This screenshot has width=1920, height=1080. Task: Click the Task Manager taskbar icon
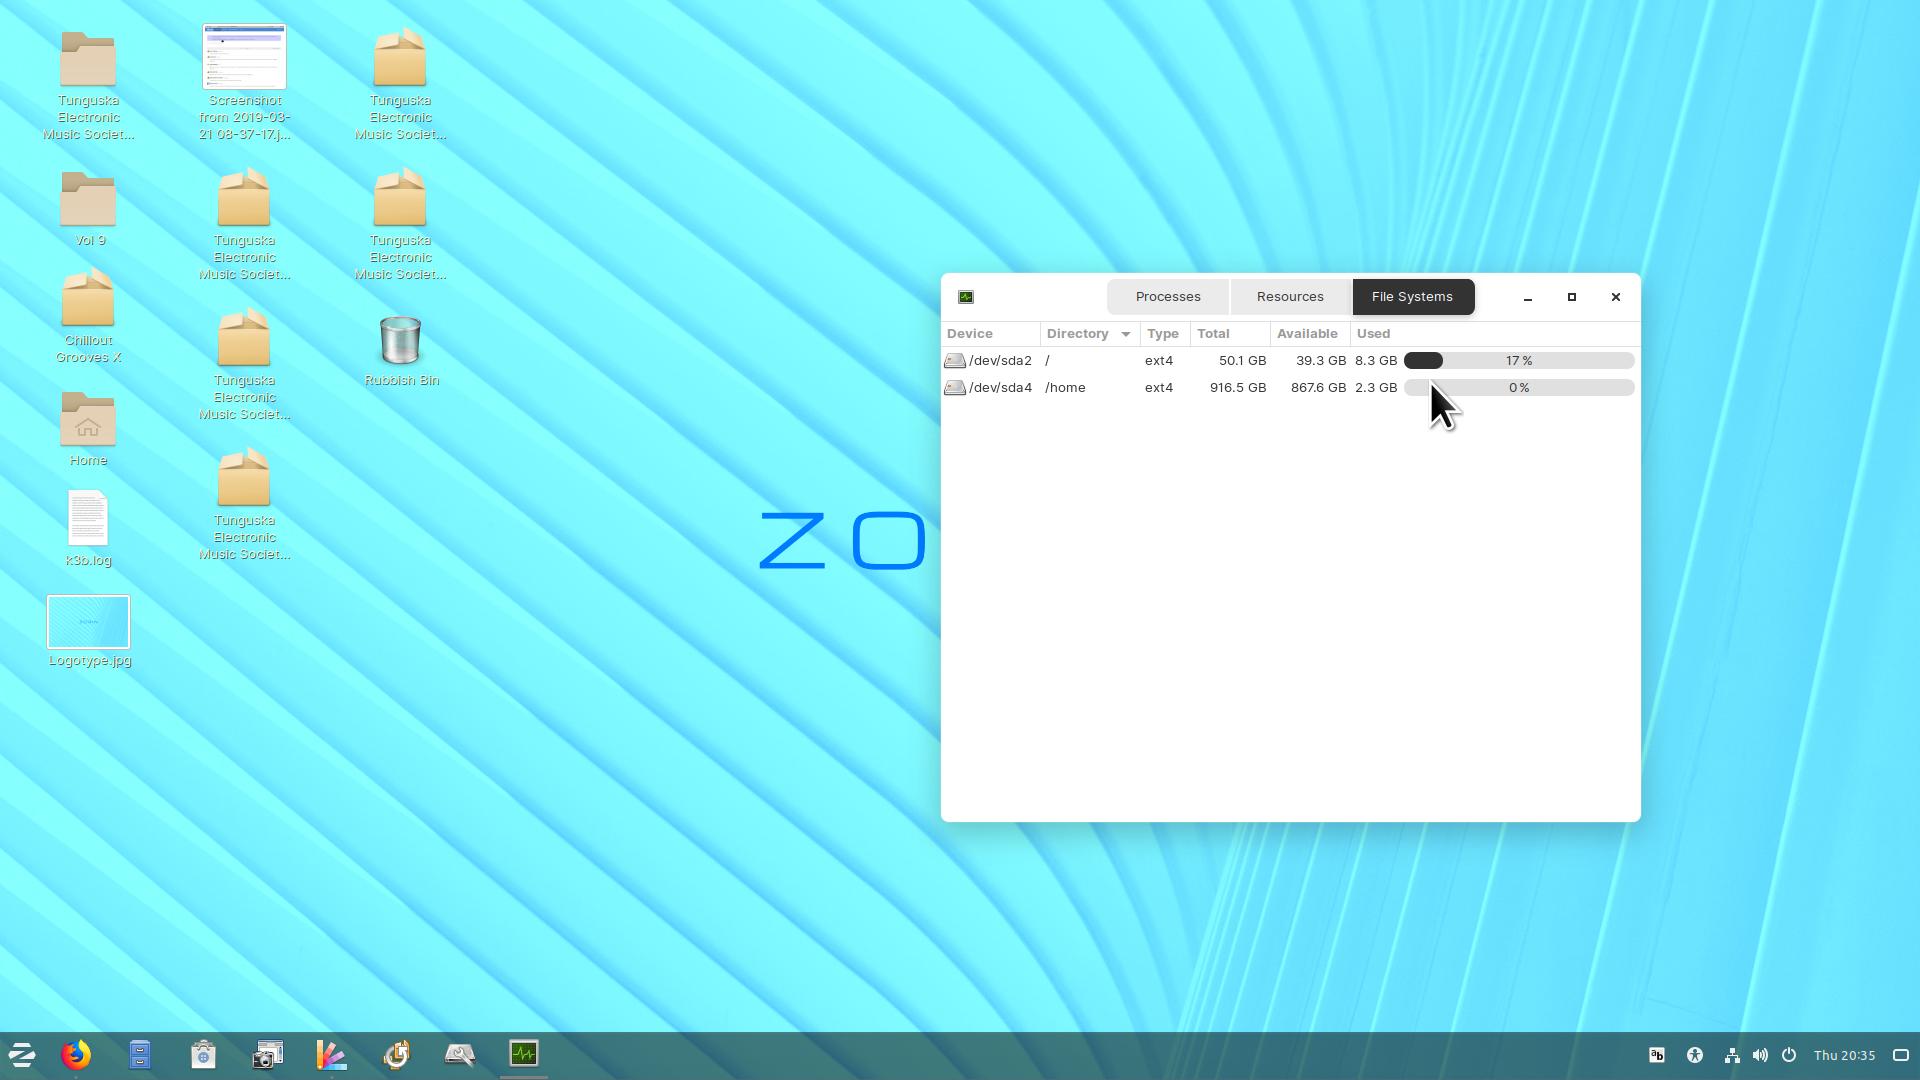pyautogui.click(x=524, y=1055)
